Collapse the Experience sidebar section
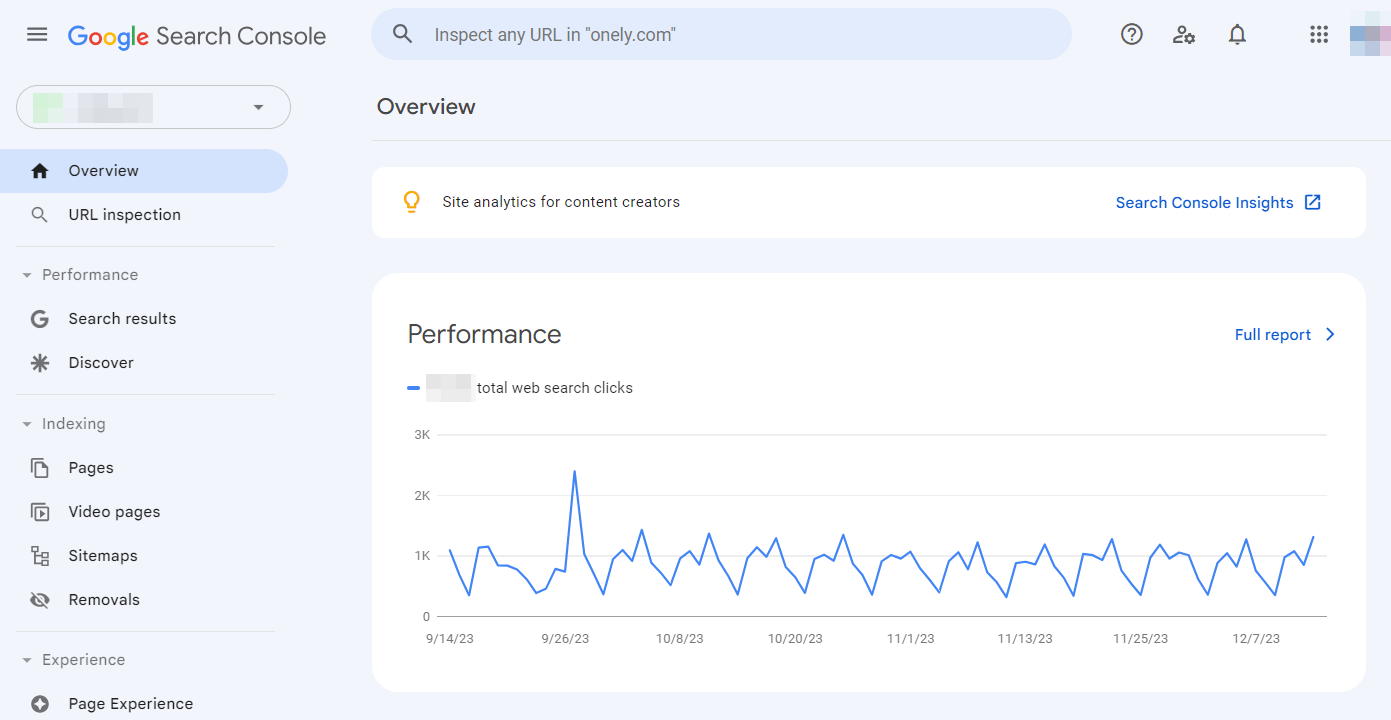This screenshot has width=1391, height=720. tap(27, 660)
